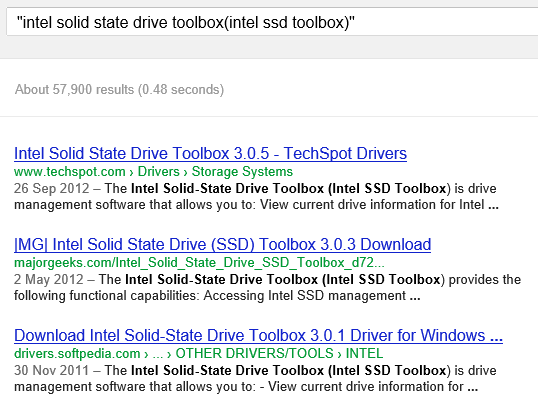Click the '2 May 2012' snippet date
The width and height of the screenshot is (538, 402).
[x=49, y=279]
